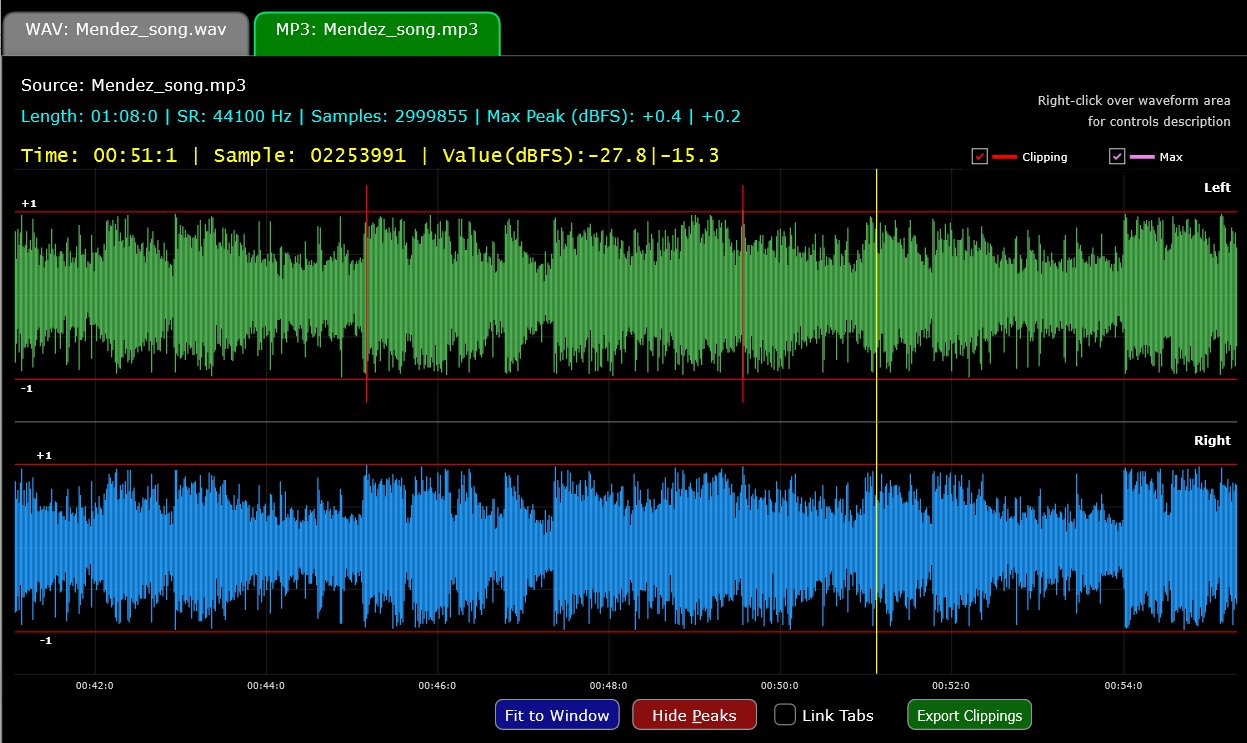Click the -1 label of Right channel
The width and height of the screenshot is (1247, 743).
[x=44, y=640]
